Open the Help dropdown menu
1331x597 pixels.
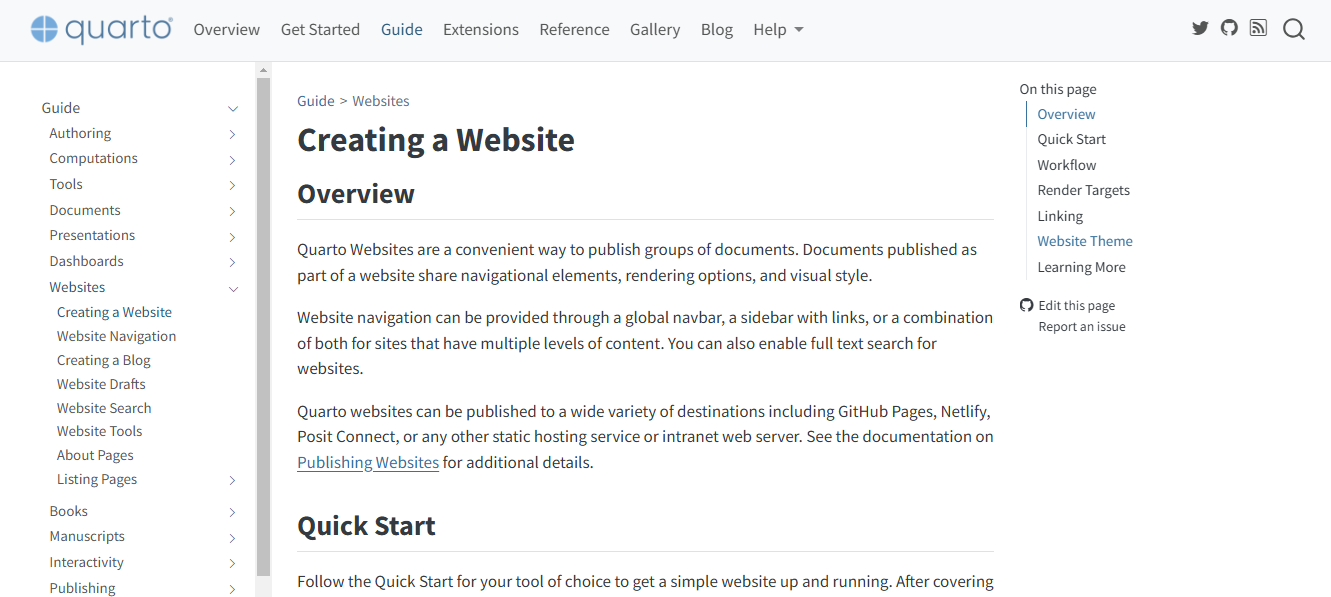[x=778, y=30]
